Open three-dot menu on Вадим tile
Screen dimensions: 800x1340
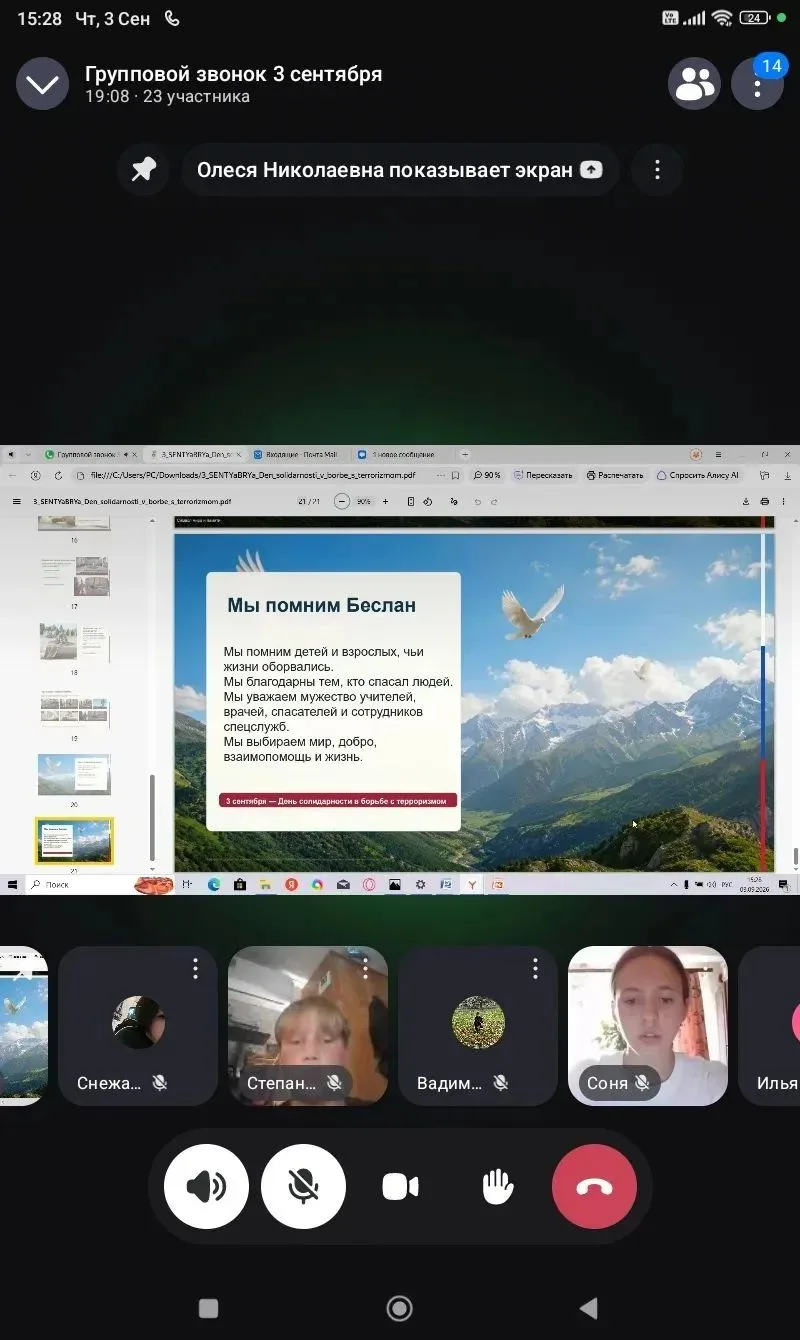tap(535, 968)
